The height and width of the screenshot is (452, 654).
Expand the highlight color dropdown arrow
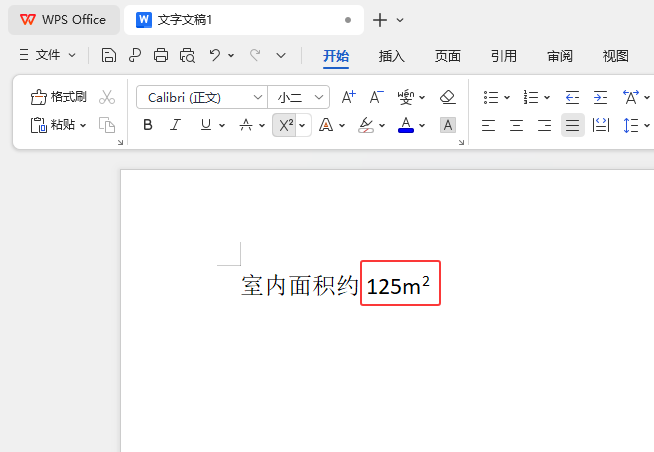pyautogui.click(x=382, y=125)
